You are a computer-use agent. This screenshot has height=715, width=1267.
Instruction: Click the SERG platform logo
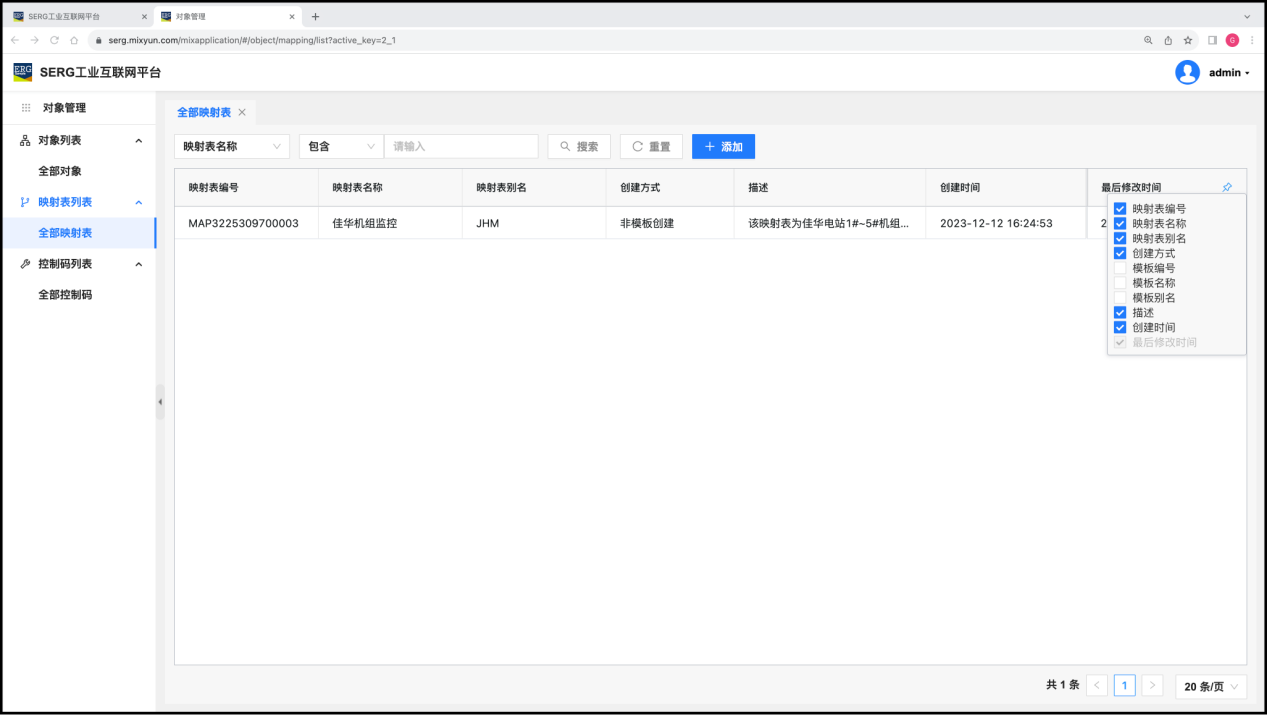click(x=22, y=72)
